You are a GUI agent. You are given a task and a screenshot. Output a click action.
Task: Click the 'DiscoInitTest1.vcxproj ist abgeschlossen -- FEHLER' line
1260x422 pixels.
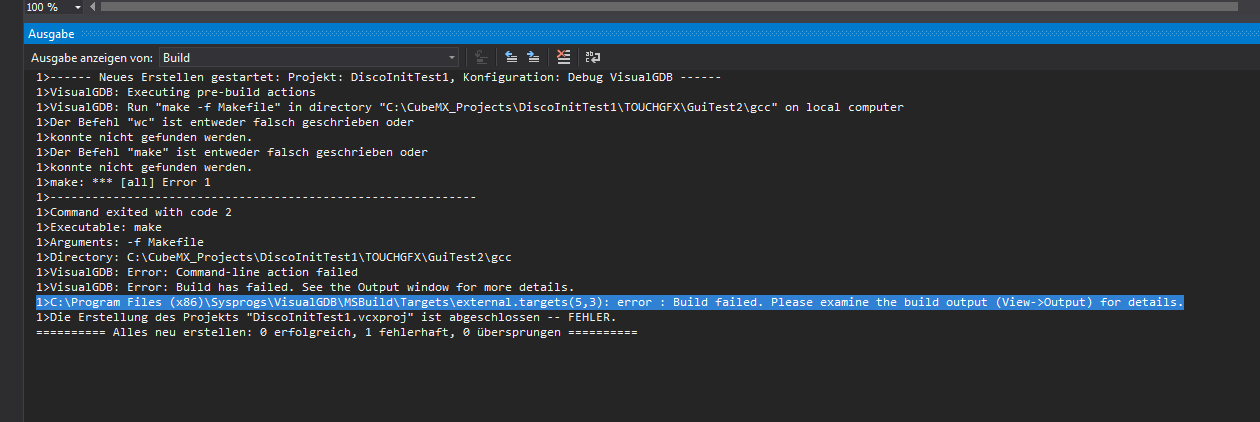[326, 317]
